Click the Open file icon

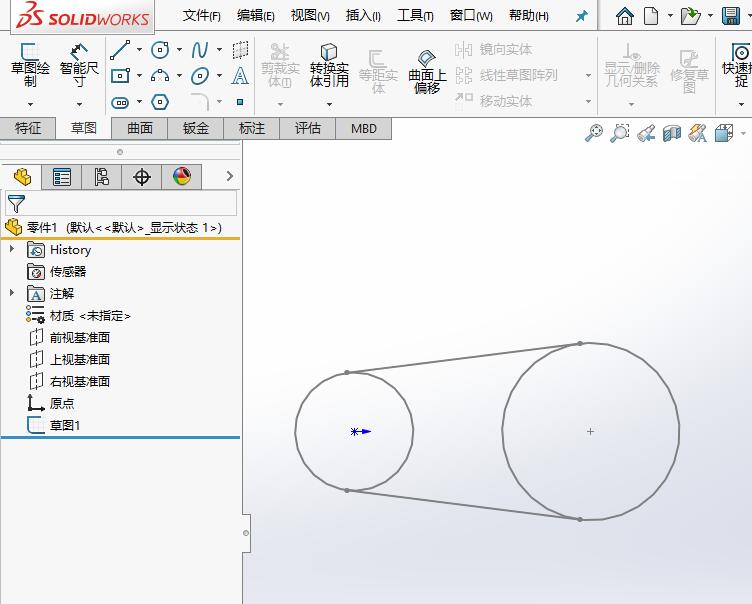[x=690, y=16]
